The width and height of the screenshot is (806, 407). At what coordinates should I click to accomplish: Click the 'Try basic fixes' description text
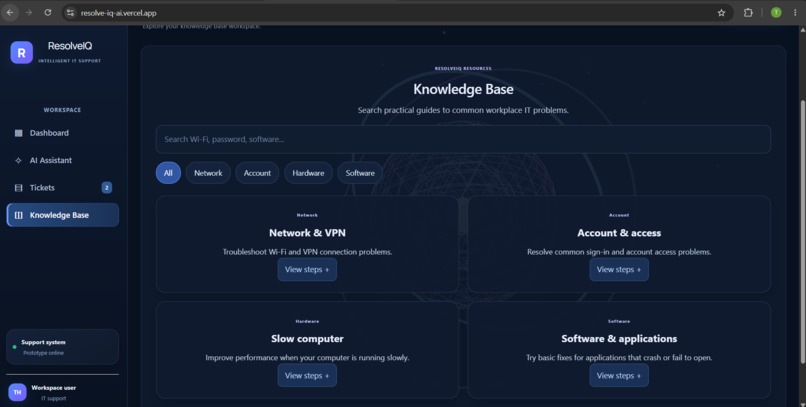pyautogui.click(x=619, y=358)
